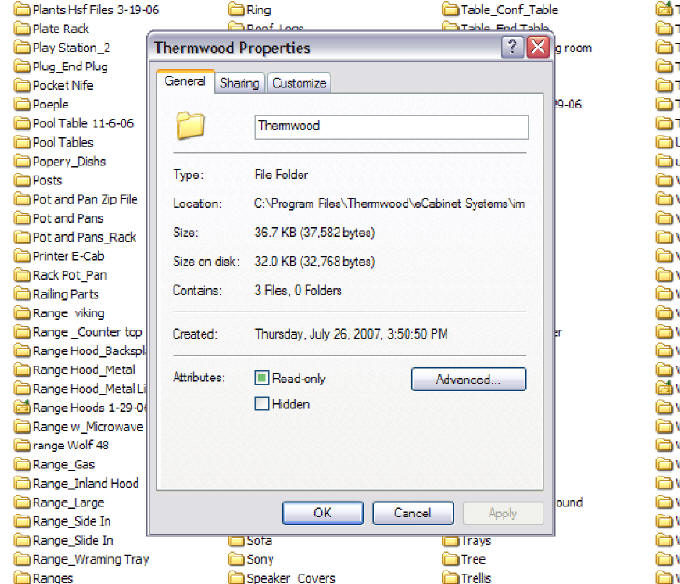Select the Range_Side In folder name
Viewport: 680px width, 584px height.
coord(72,521)
